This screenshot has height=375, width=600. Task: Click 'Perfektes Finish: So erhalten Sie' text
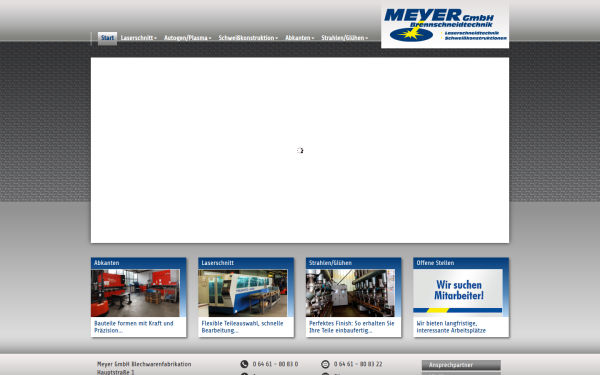tap(351, 323)
